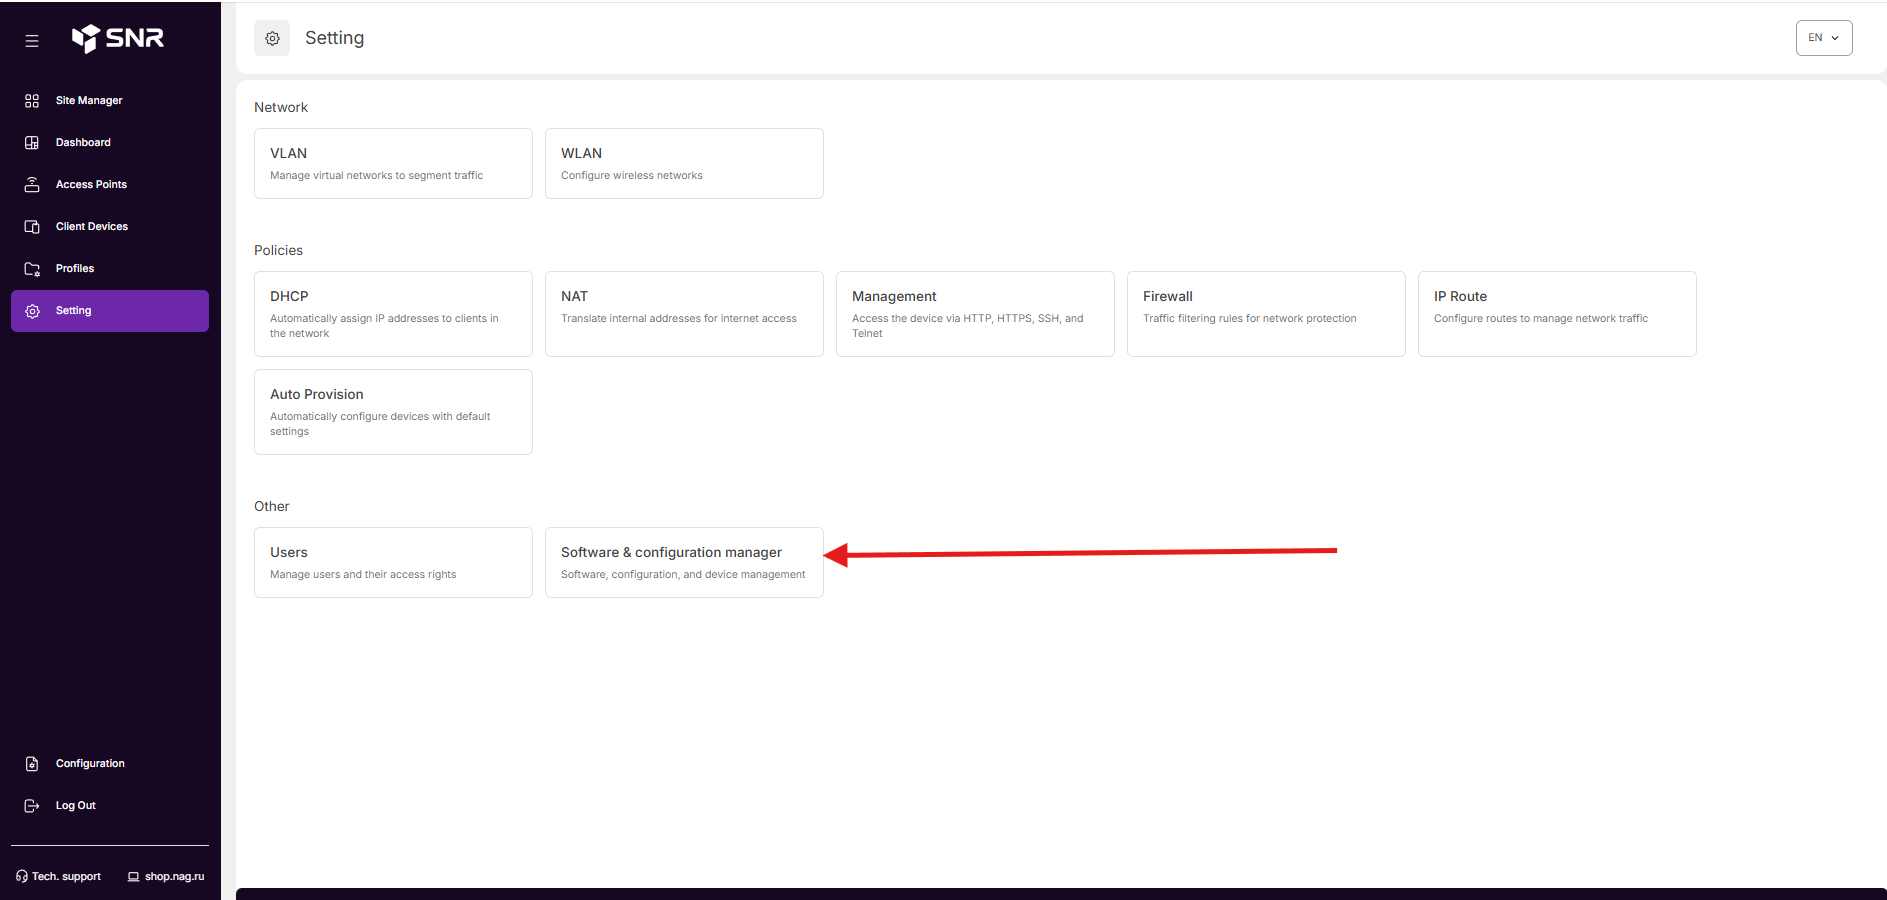Viewport: 1887px width, 900px height.
Task: Click the Site Manager grid icon
Action: click(32, 101)
